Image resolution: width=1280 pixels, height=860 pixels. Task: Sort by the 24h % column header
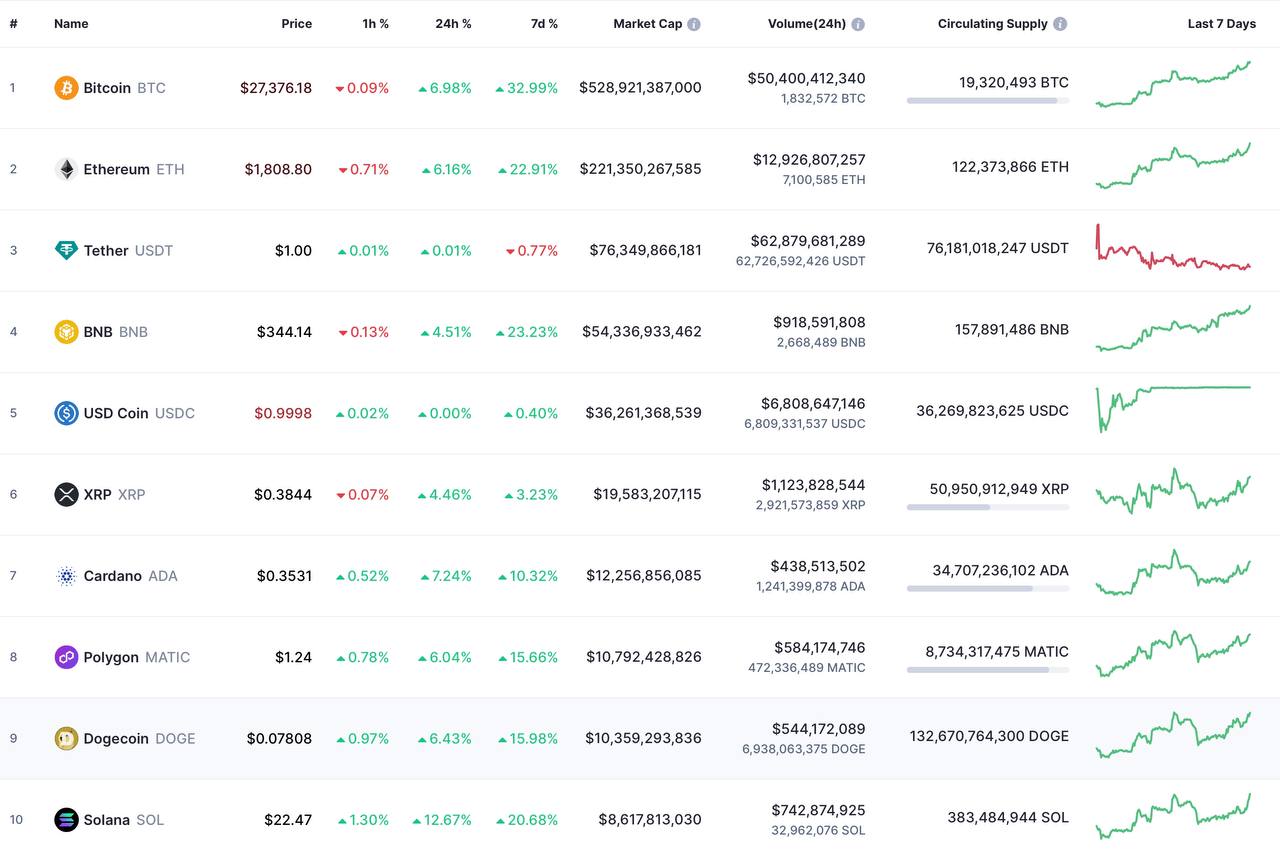tap(453, 24)
